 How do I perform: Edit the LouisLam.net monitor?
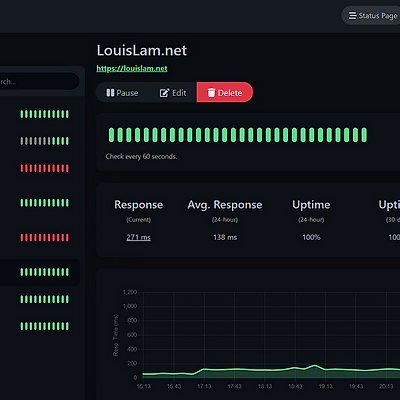(173, 93)
